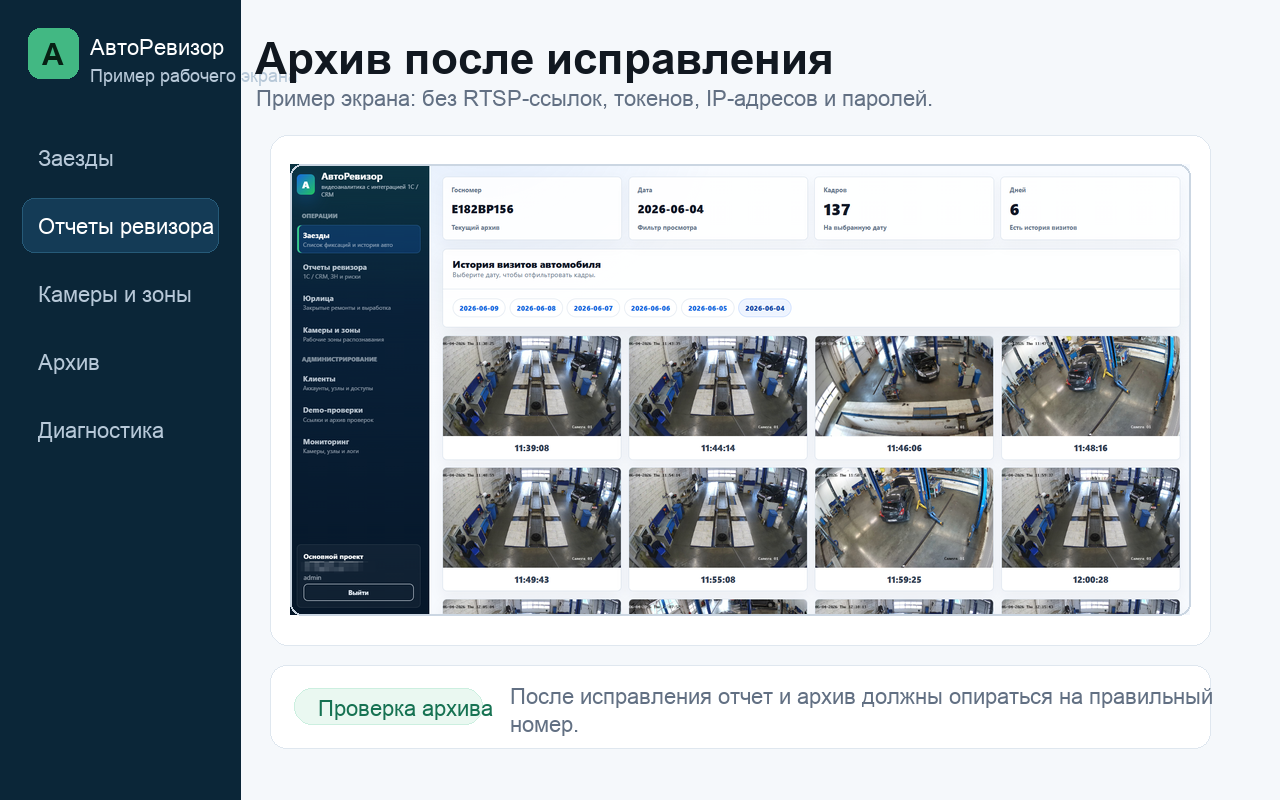This screenshot has width=1280, height=800.
Task: Select the highlighted 2026-06-04 date chip
Action: coord(765,308)
